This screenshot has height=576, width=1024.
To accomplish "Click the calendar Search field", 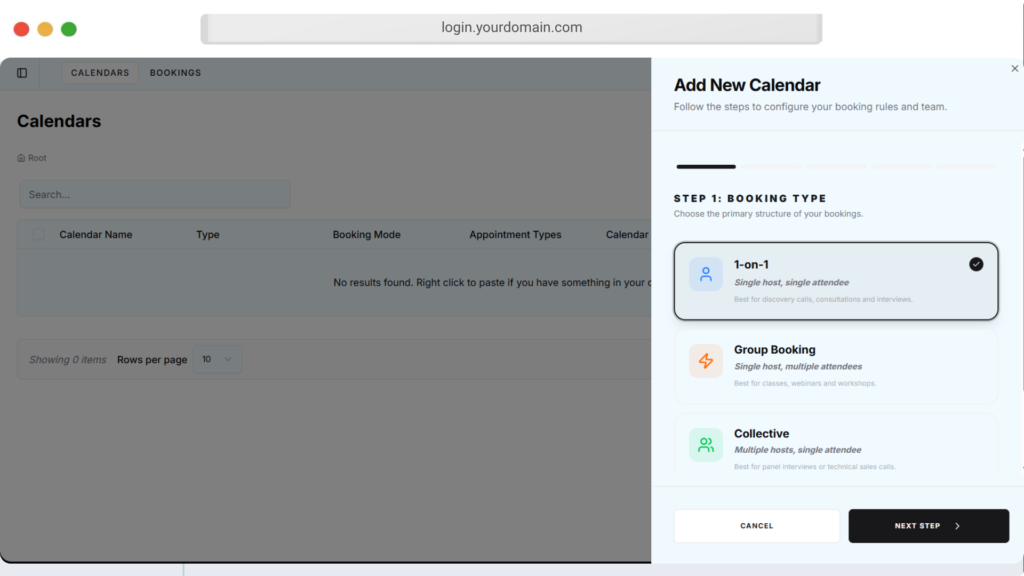I will (155, 194).
